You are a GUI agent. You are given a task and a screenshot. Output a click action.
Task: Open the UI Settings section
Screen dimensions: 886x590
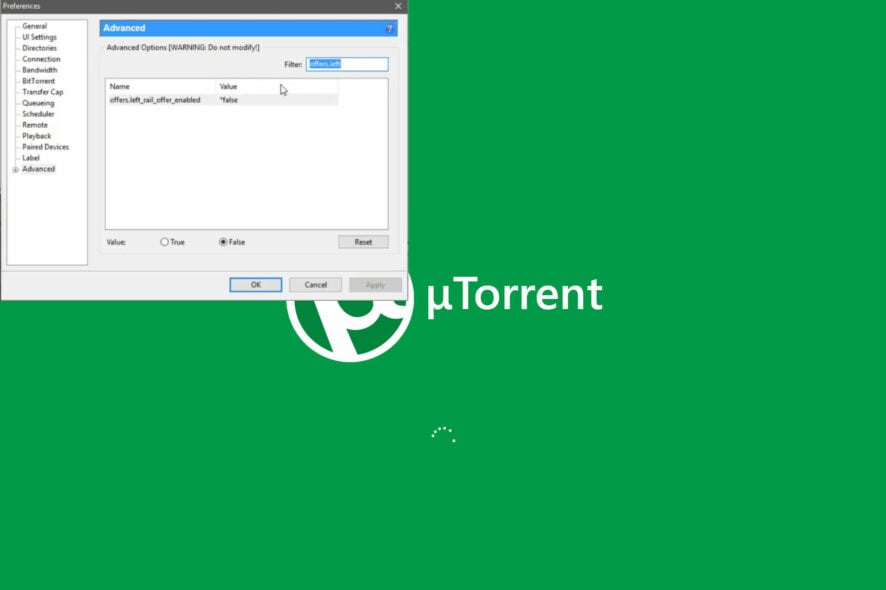39,36
